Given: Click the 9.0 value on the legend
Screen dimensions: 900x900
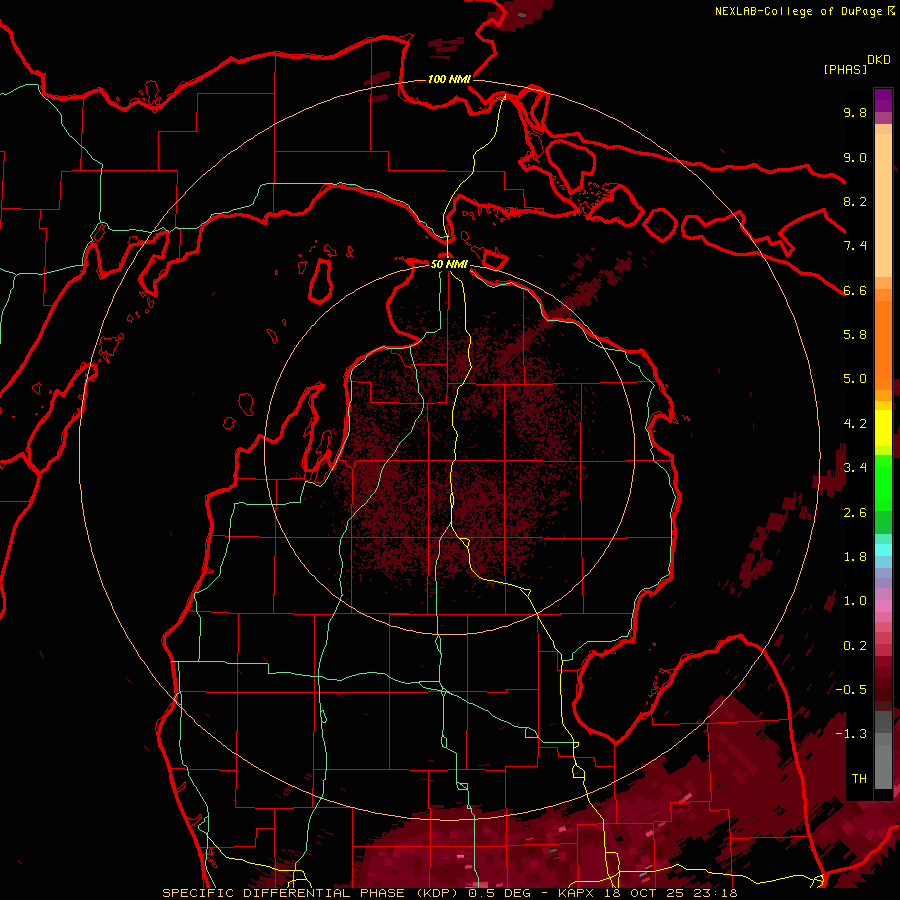Looking at the screenshot, I should (855, 157).
